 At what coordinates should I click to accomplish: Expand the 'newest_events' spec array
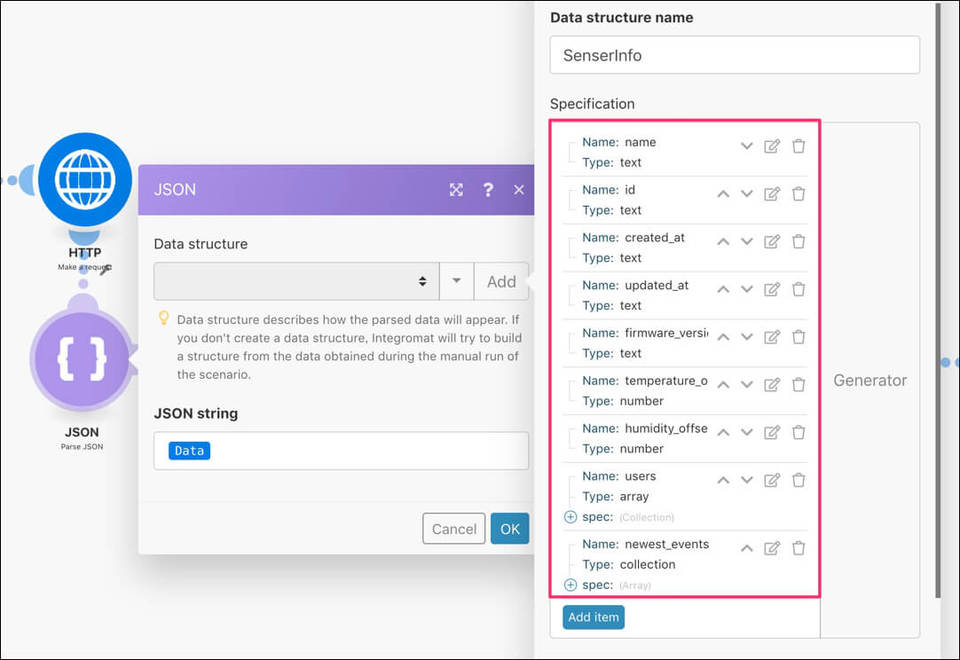(x=571, y=585)
